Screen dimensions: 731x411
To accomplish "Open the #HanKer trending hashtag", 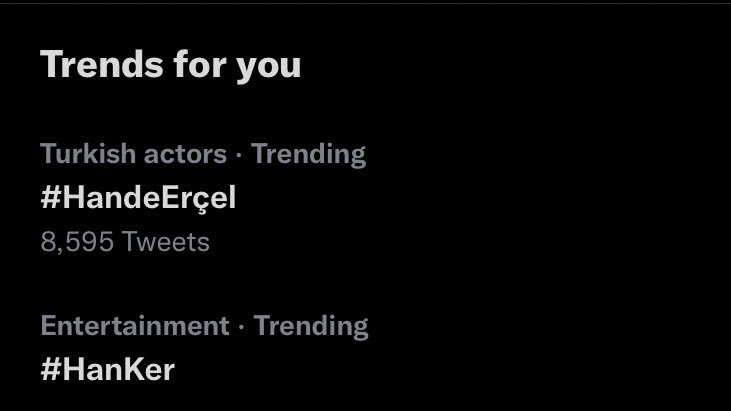I will [107, 370].
